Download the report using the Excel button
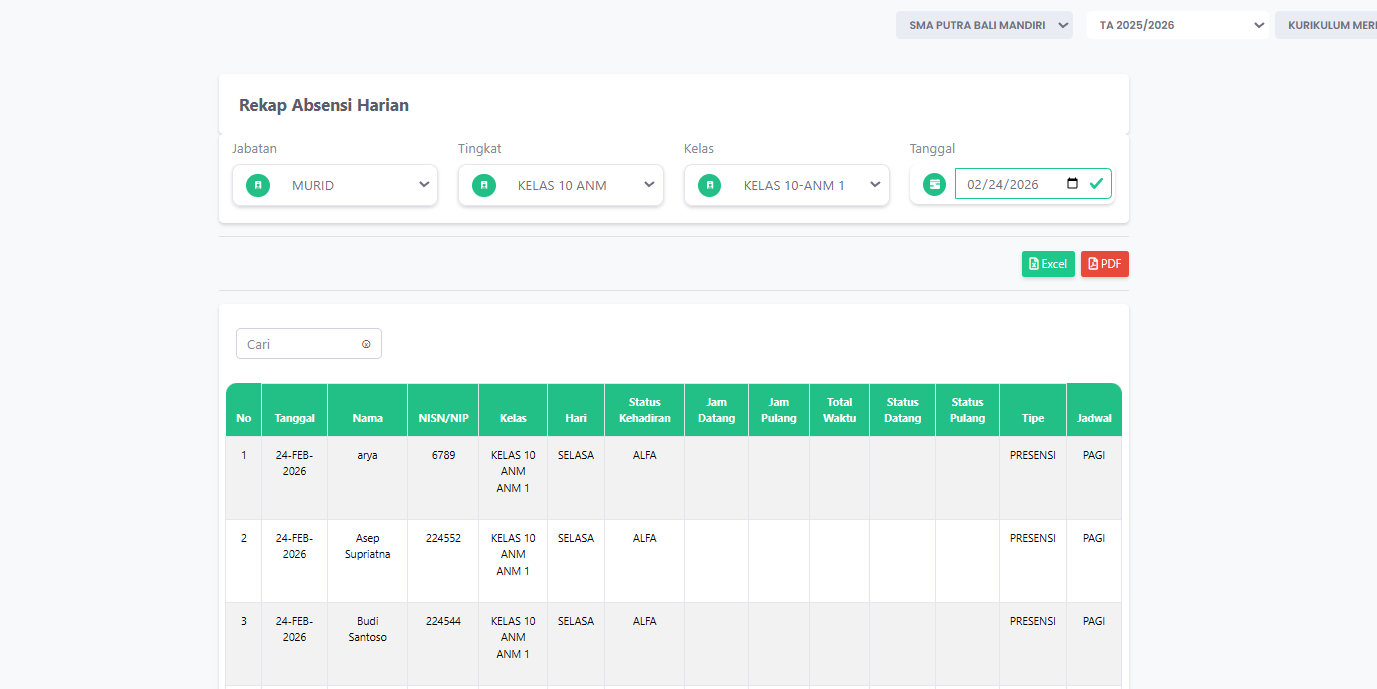Image resolution: width=1377 pixels, height=689 pixels. click(x=1047, y=263)
